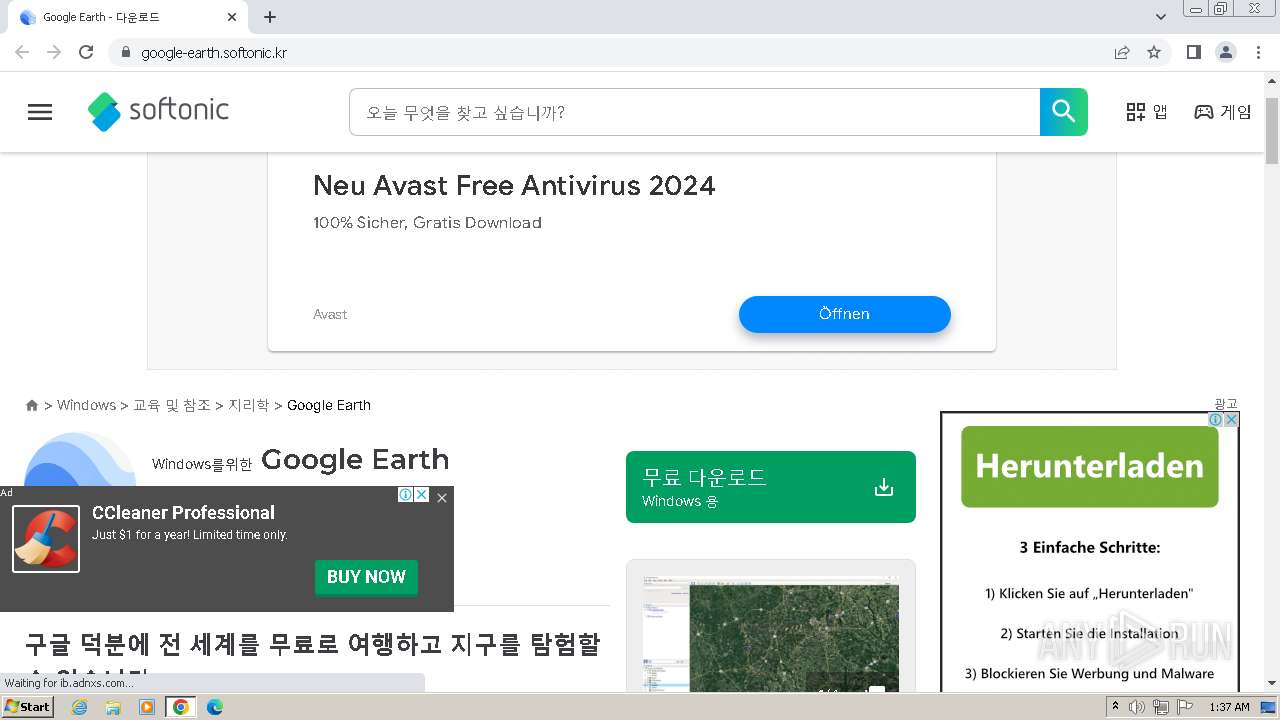
Task: Close the right sidebar ad with its X
Action: click(1232, 420)
